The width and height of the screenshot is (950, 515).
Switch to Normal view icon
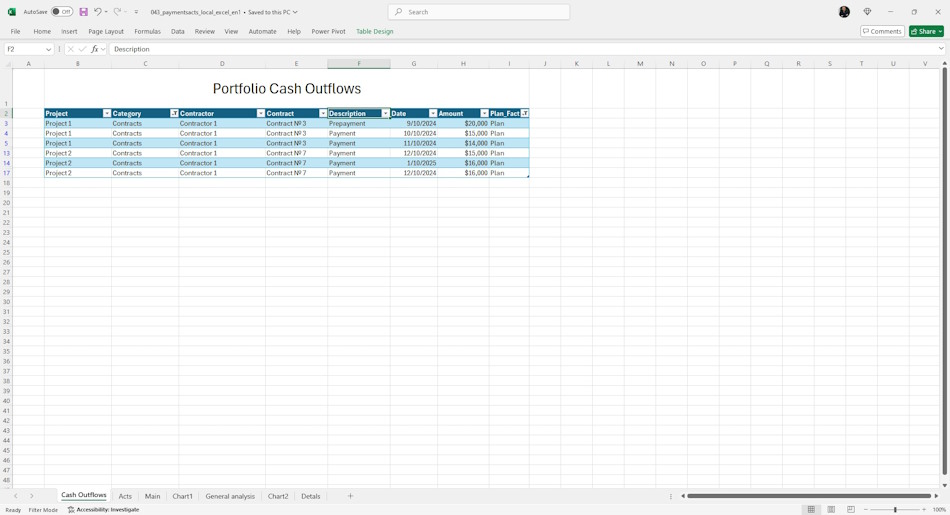811,510
